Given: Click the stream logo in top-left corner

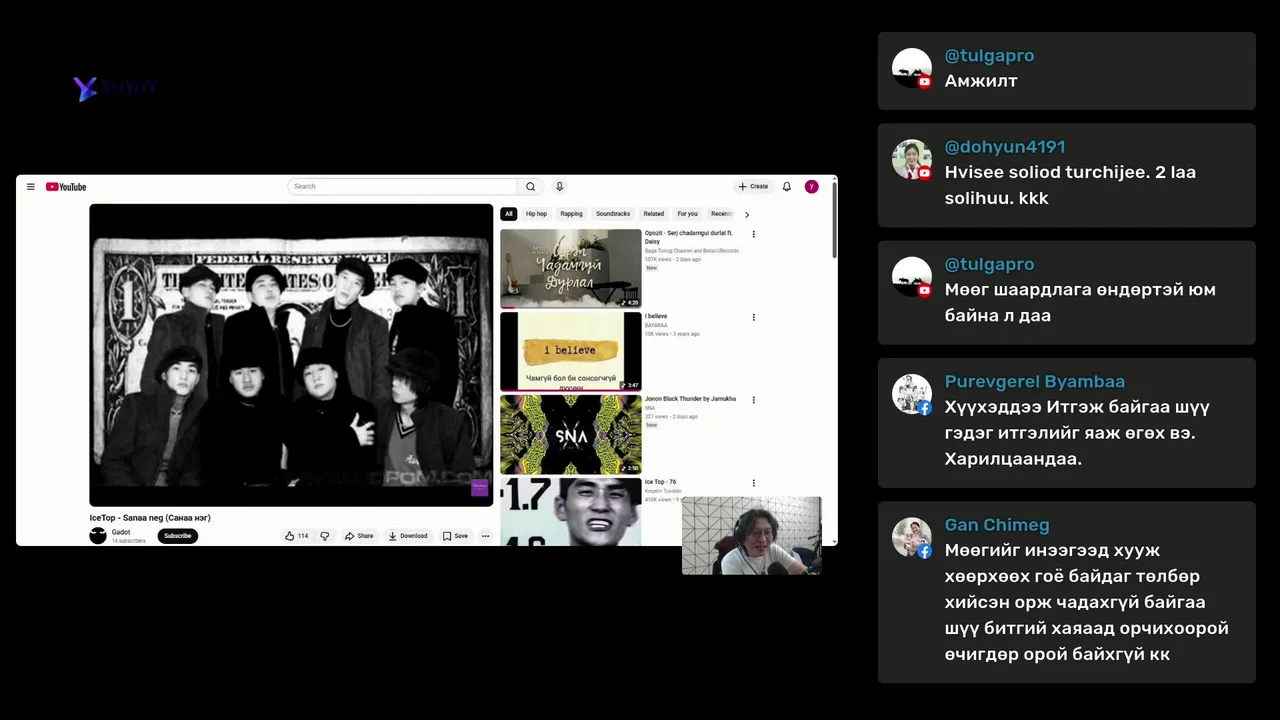Looking at the screenshot, I should pyautogui.click(x=115, y=88).
